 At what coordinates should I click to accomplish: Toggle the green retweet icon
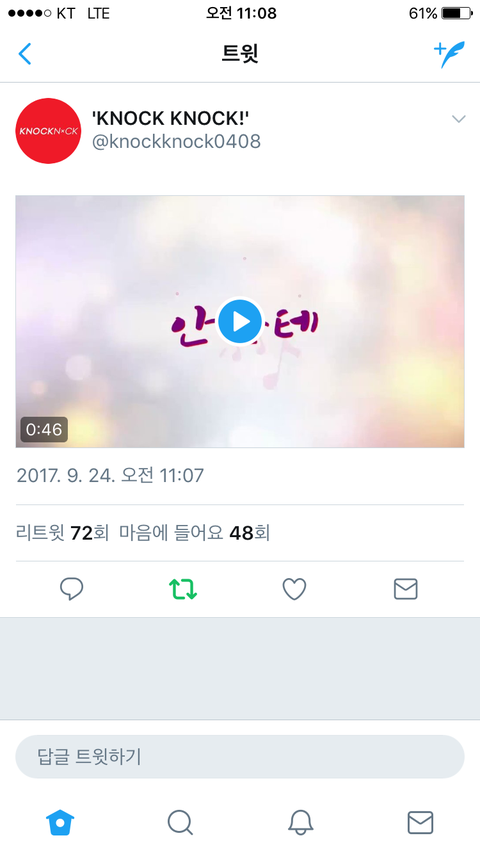point(183,589)
